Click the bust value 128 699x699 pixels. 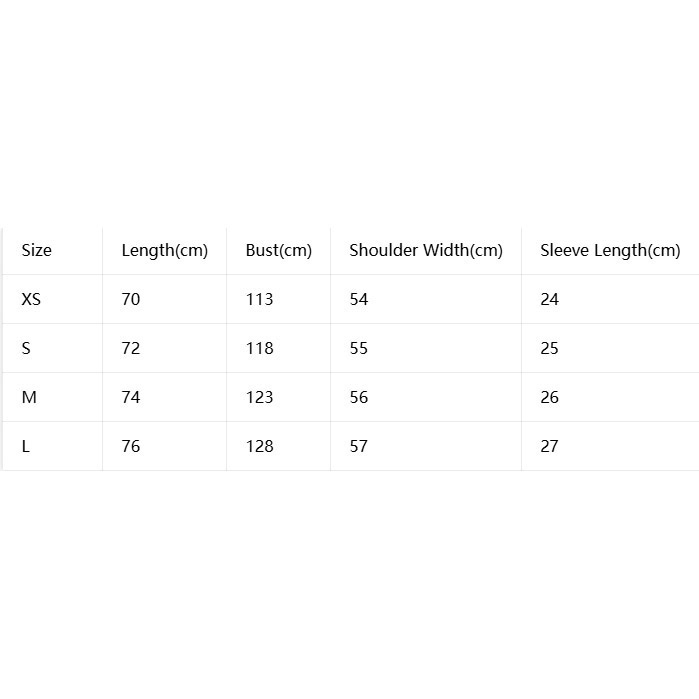(x=259, y=446)
